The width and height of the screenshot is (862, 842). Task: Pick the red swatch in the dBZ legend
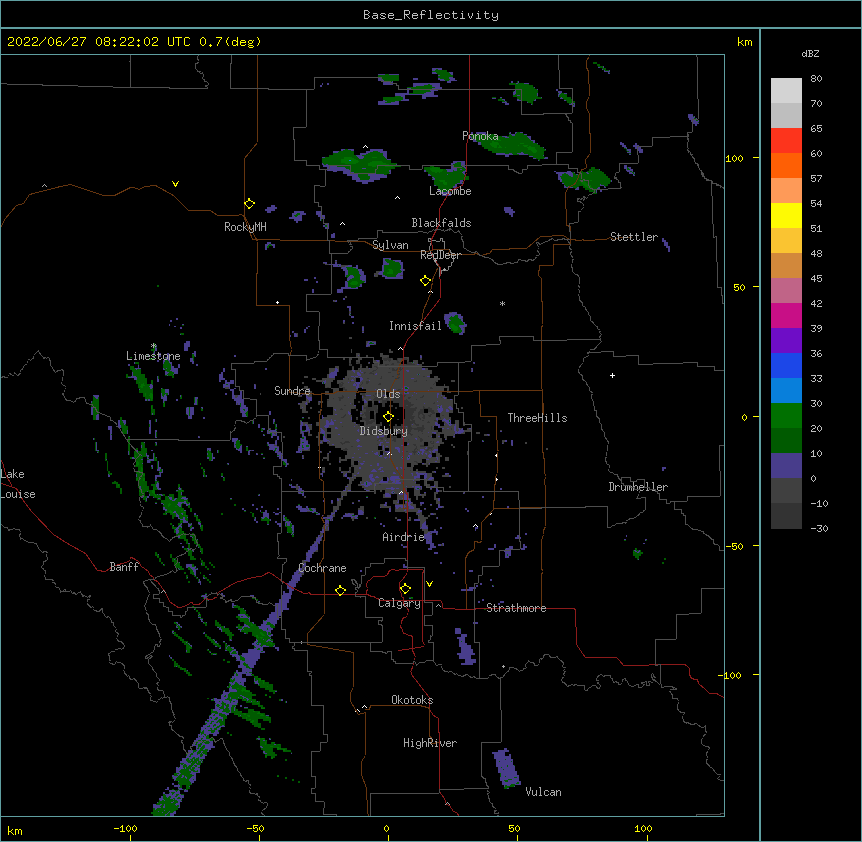pyautogui.click(x=786, y=140)
